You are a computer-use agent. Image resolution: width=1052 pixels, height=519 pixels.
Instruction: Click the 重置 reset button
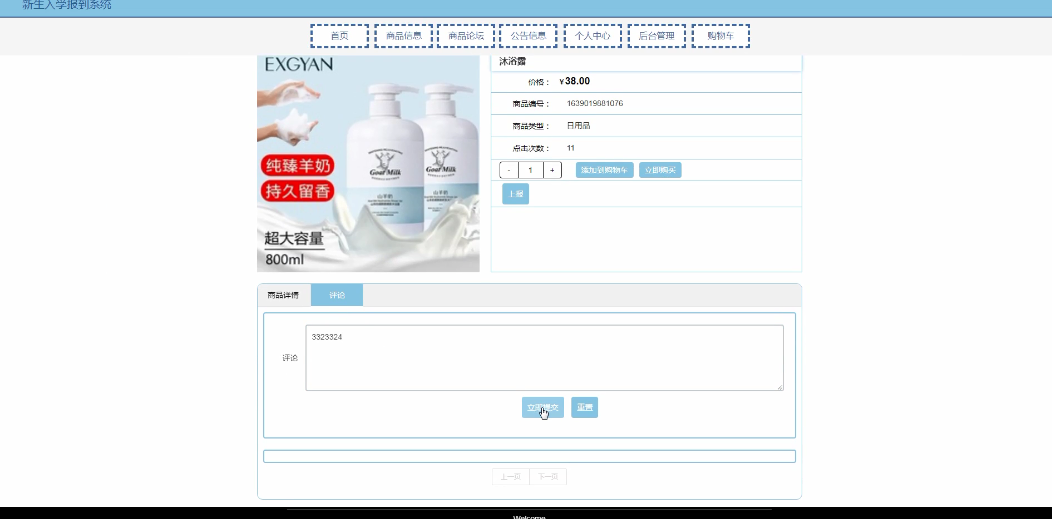pos(584,408)
